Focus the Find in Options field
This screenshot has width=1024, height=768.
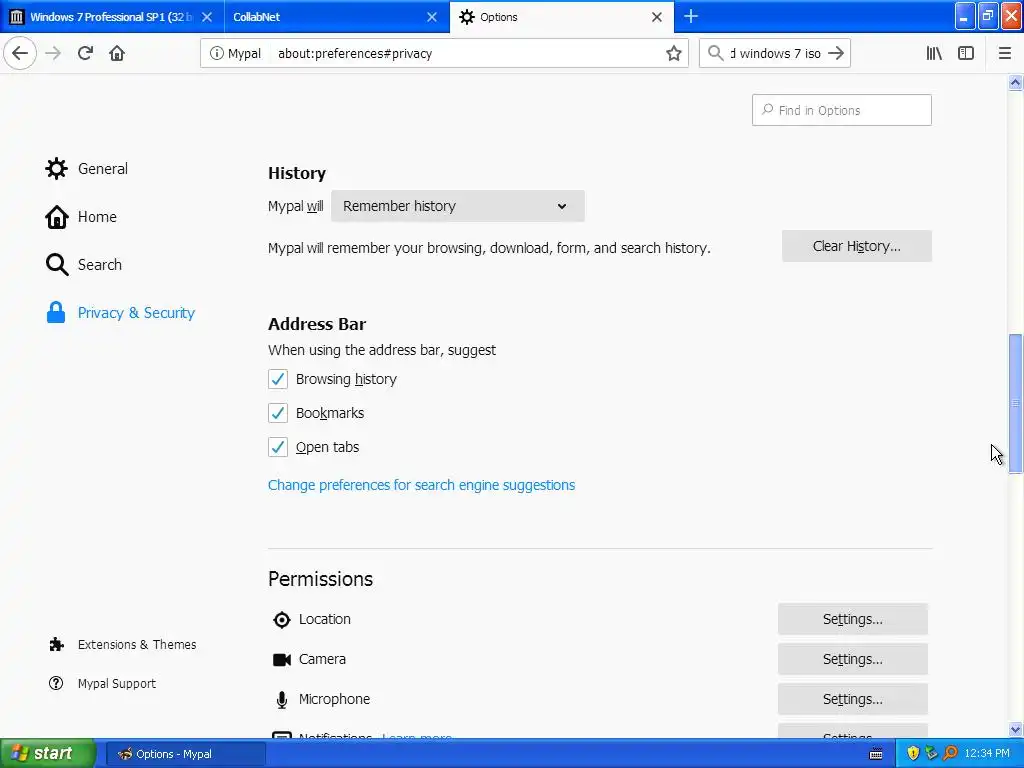(842, 110)
